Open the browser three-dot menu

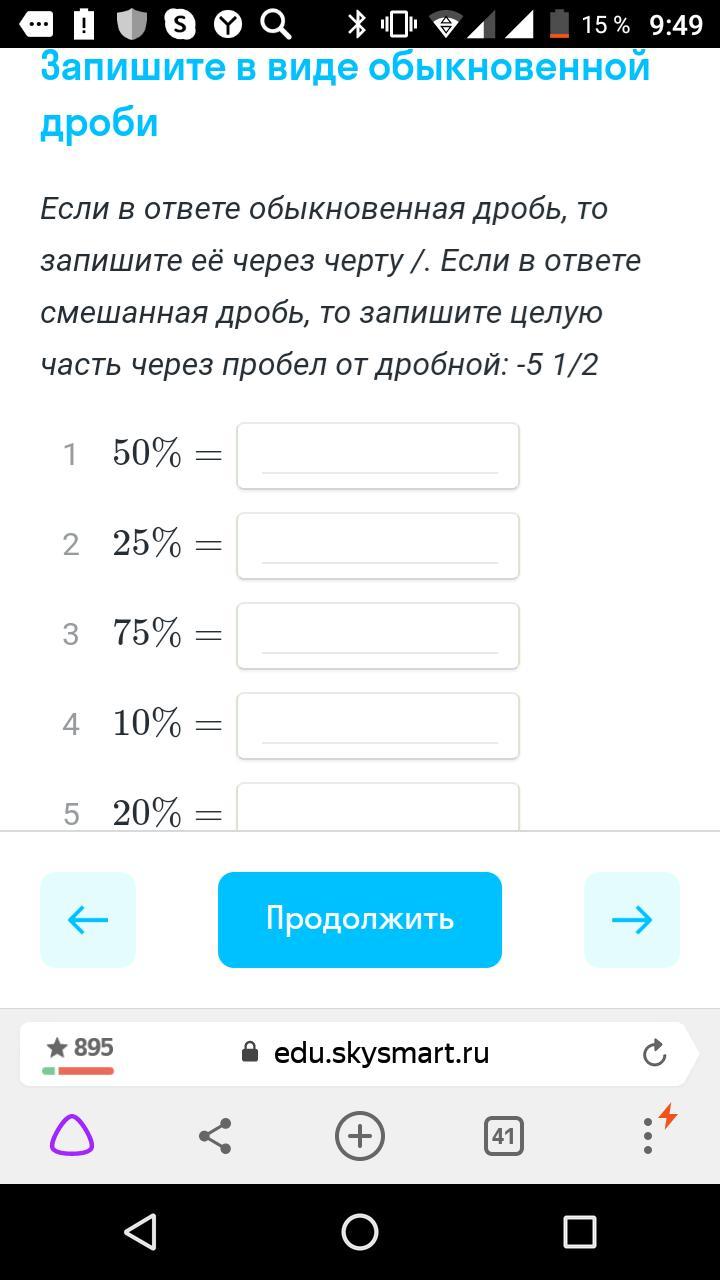(x=648, y=1136)
